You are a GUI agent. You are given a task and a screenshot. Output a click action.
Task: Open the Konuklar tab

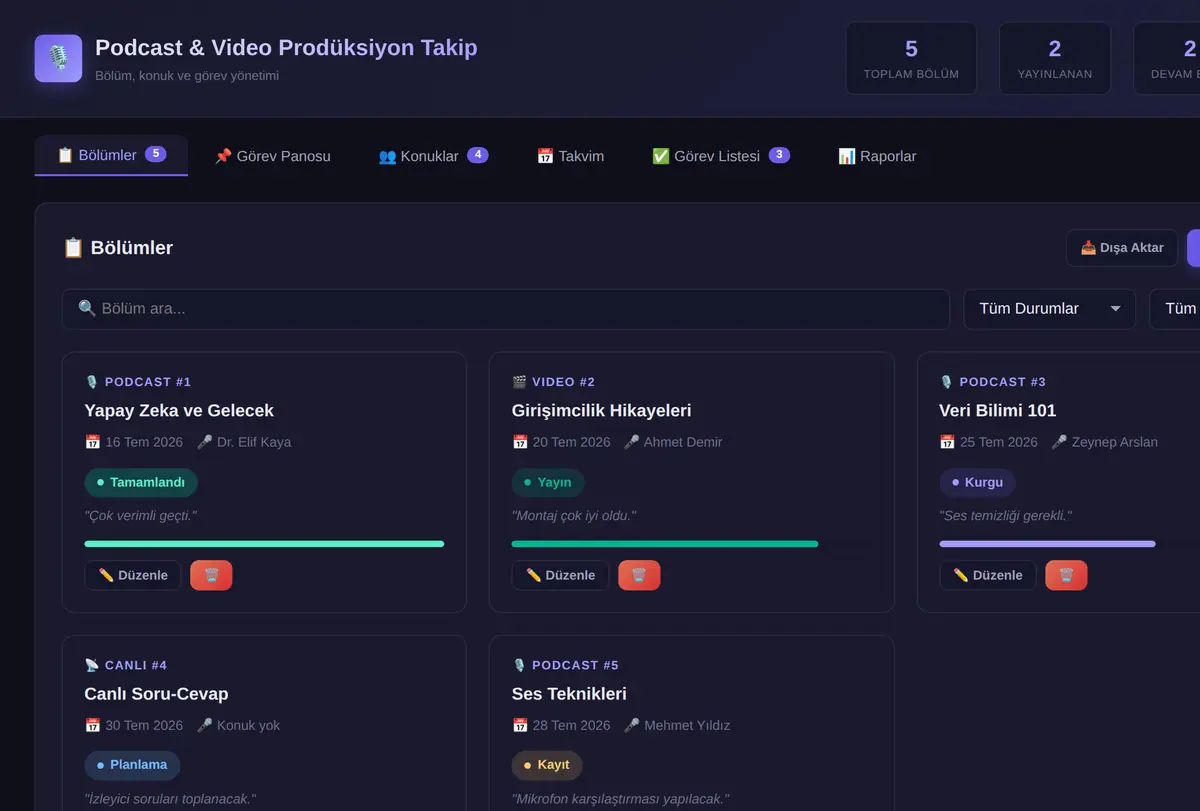pyautogui.click(x=433, y=156)
